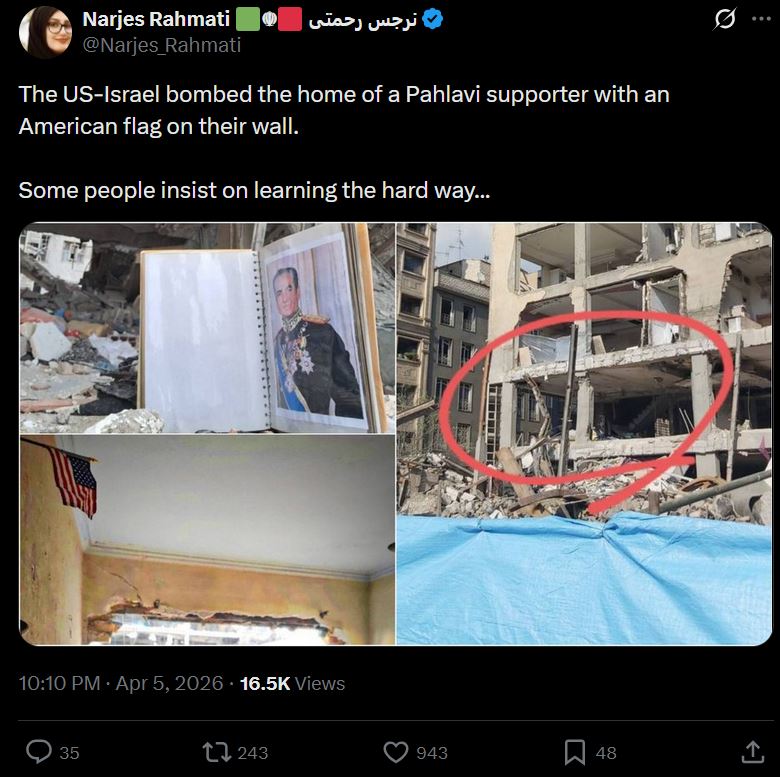Open the three-dot more options menu

[761, 19]
